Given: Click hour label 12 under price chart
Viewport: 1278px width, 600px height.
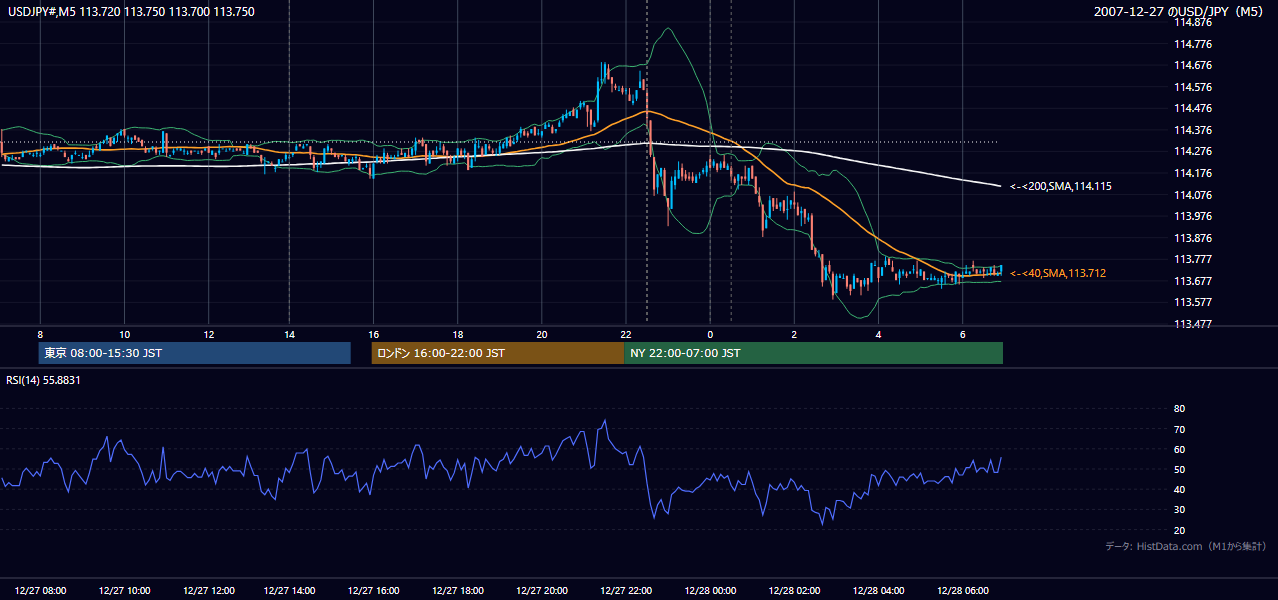Looking at the screenshot, I should [x=207, y=334].
